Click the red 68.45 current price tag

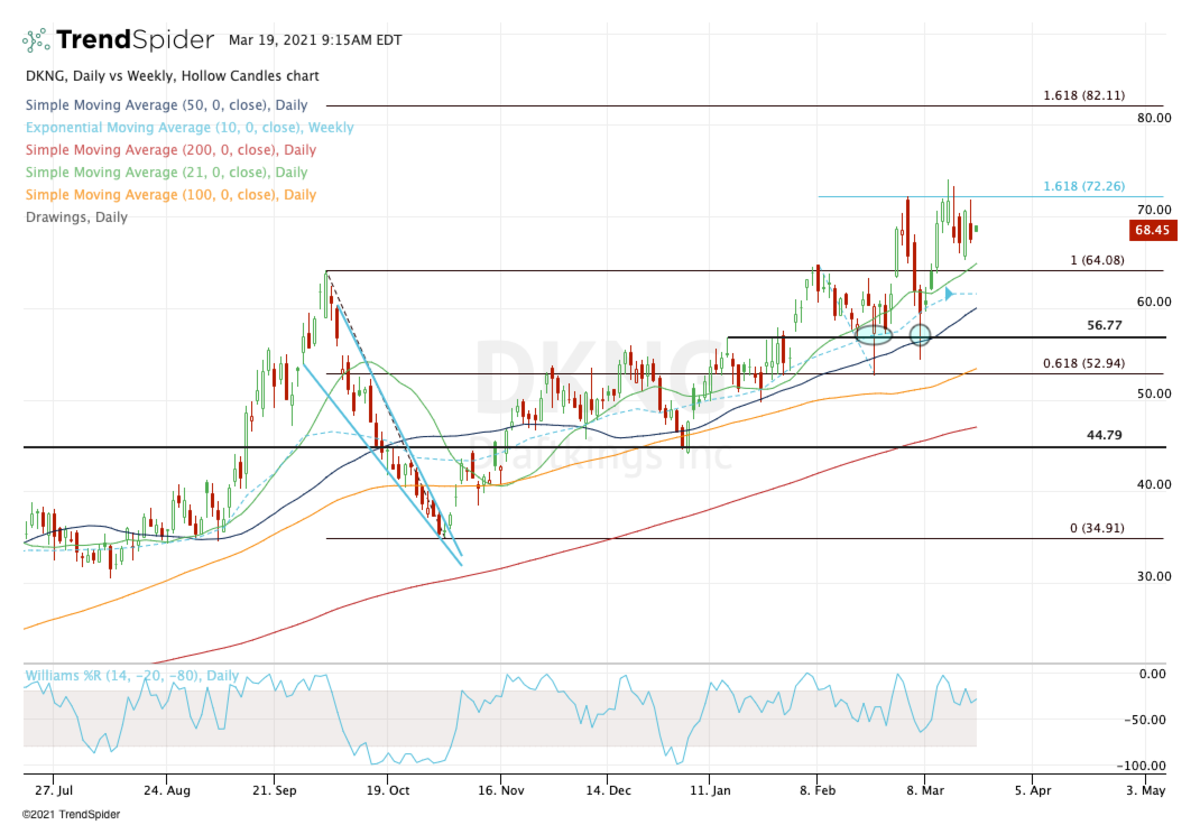pyautogui.click(x=1153, y=231)
